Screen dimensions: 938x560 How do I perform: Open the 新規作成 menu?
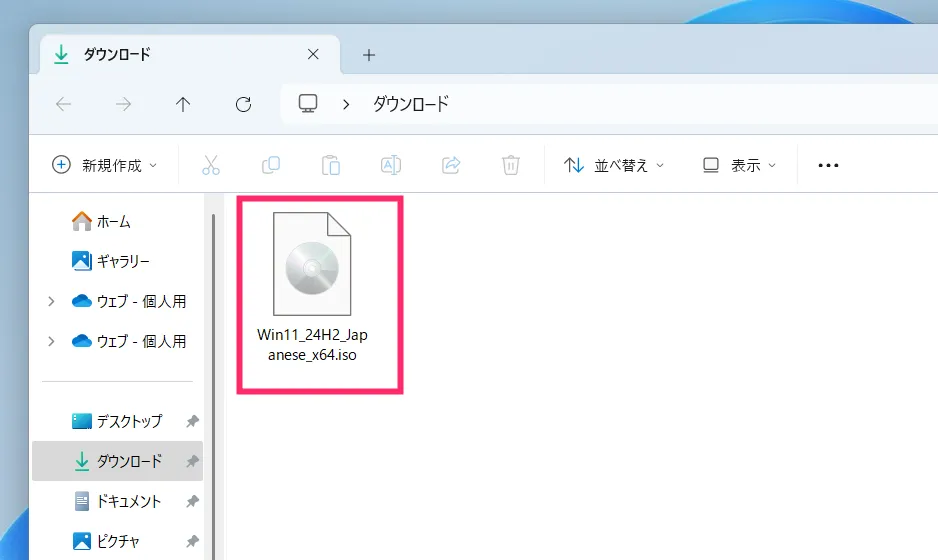105,165
